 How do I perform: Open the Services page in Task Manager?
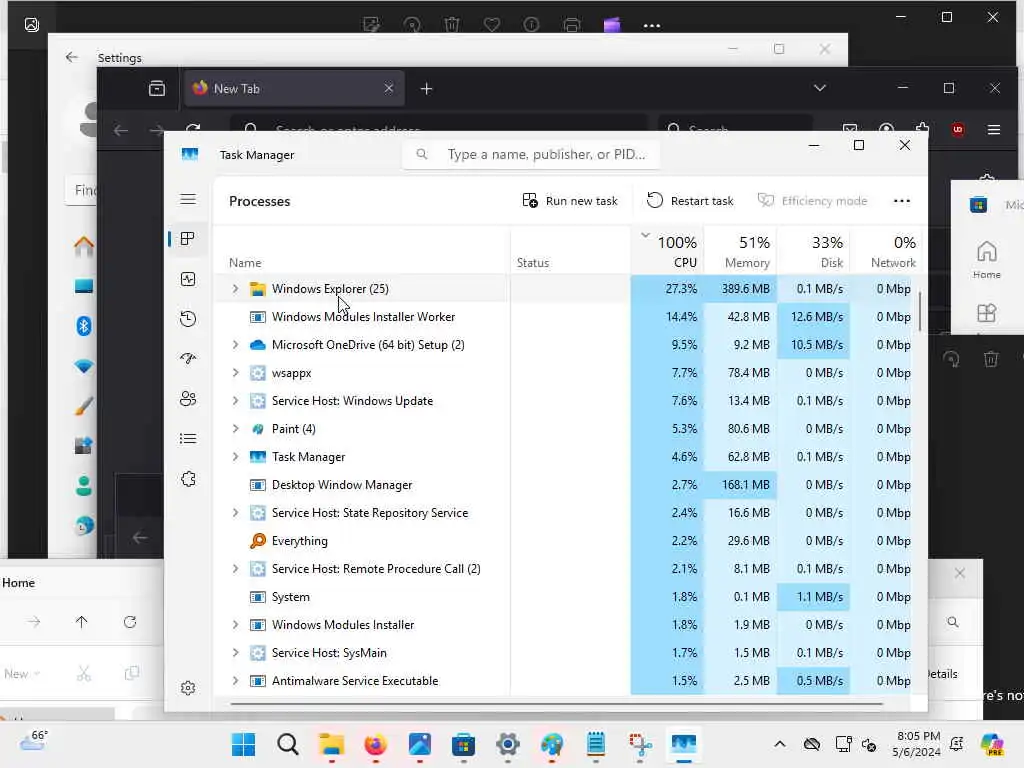(188, 479)
